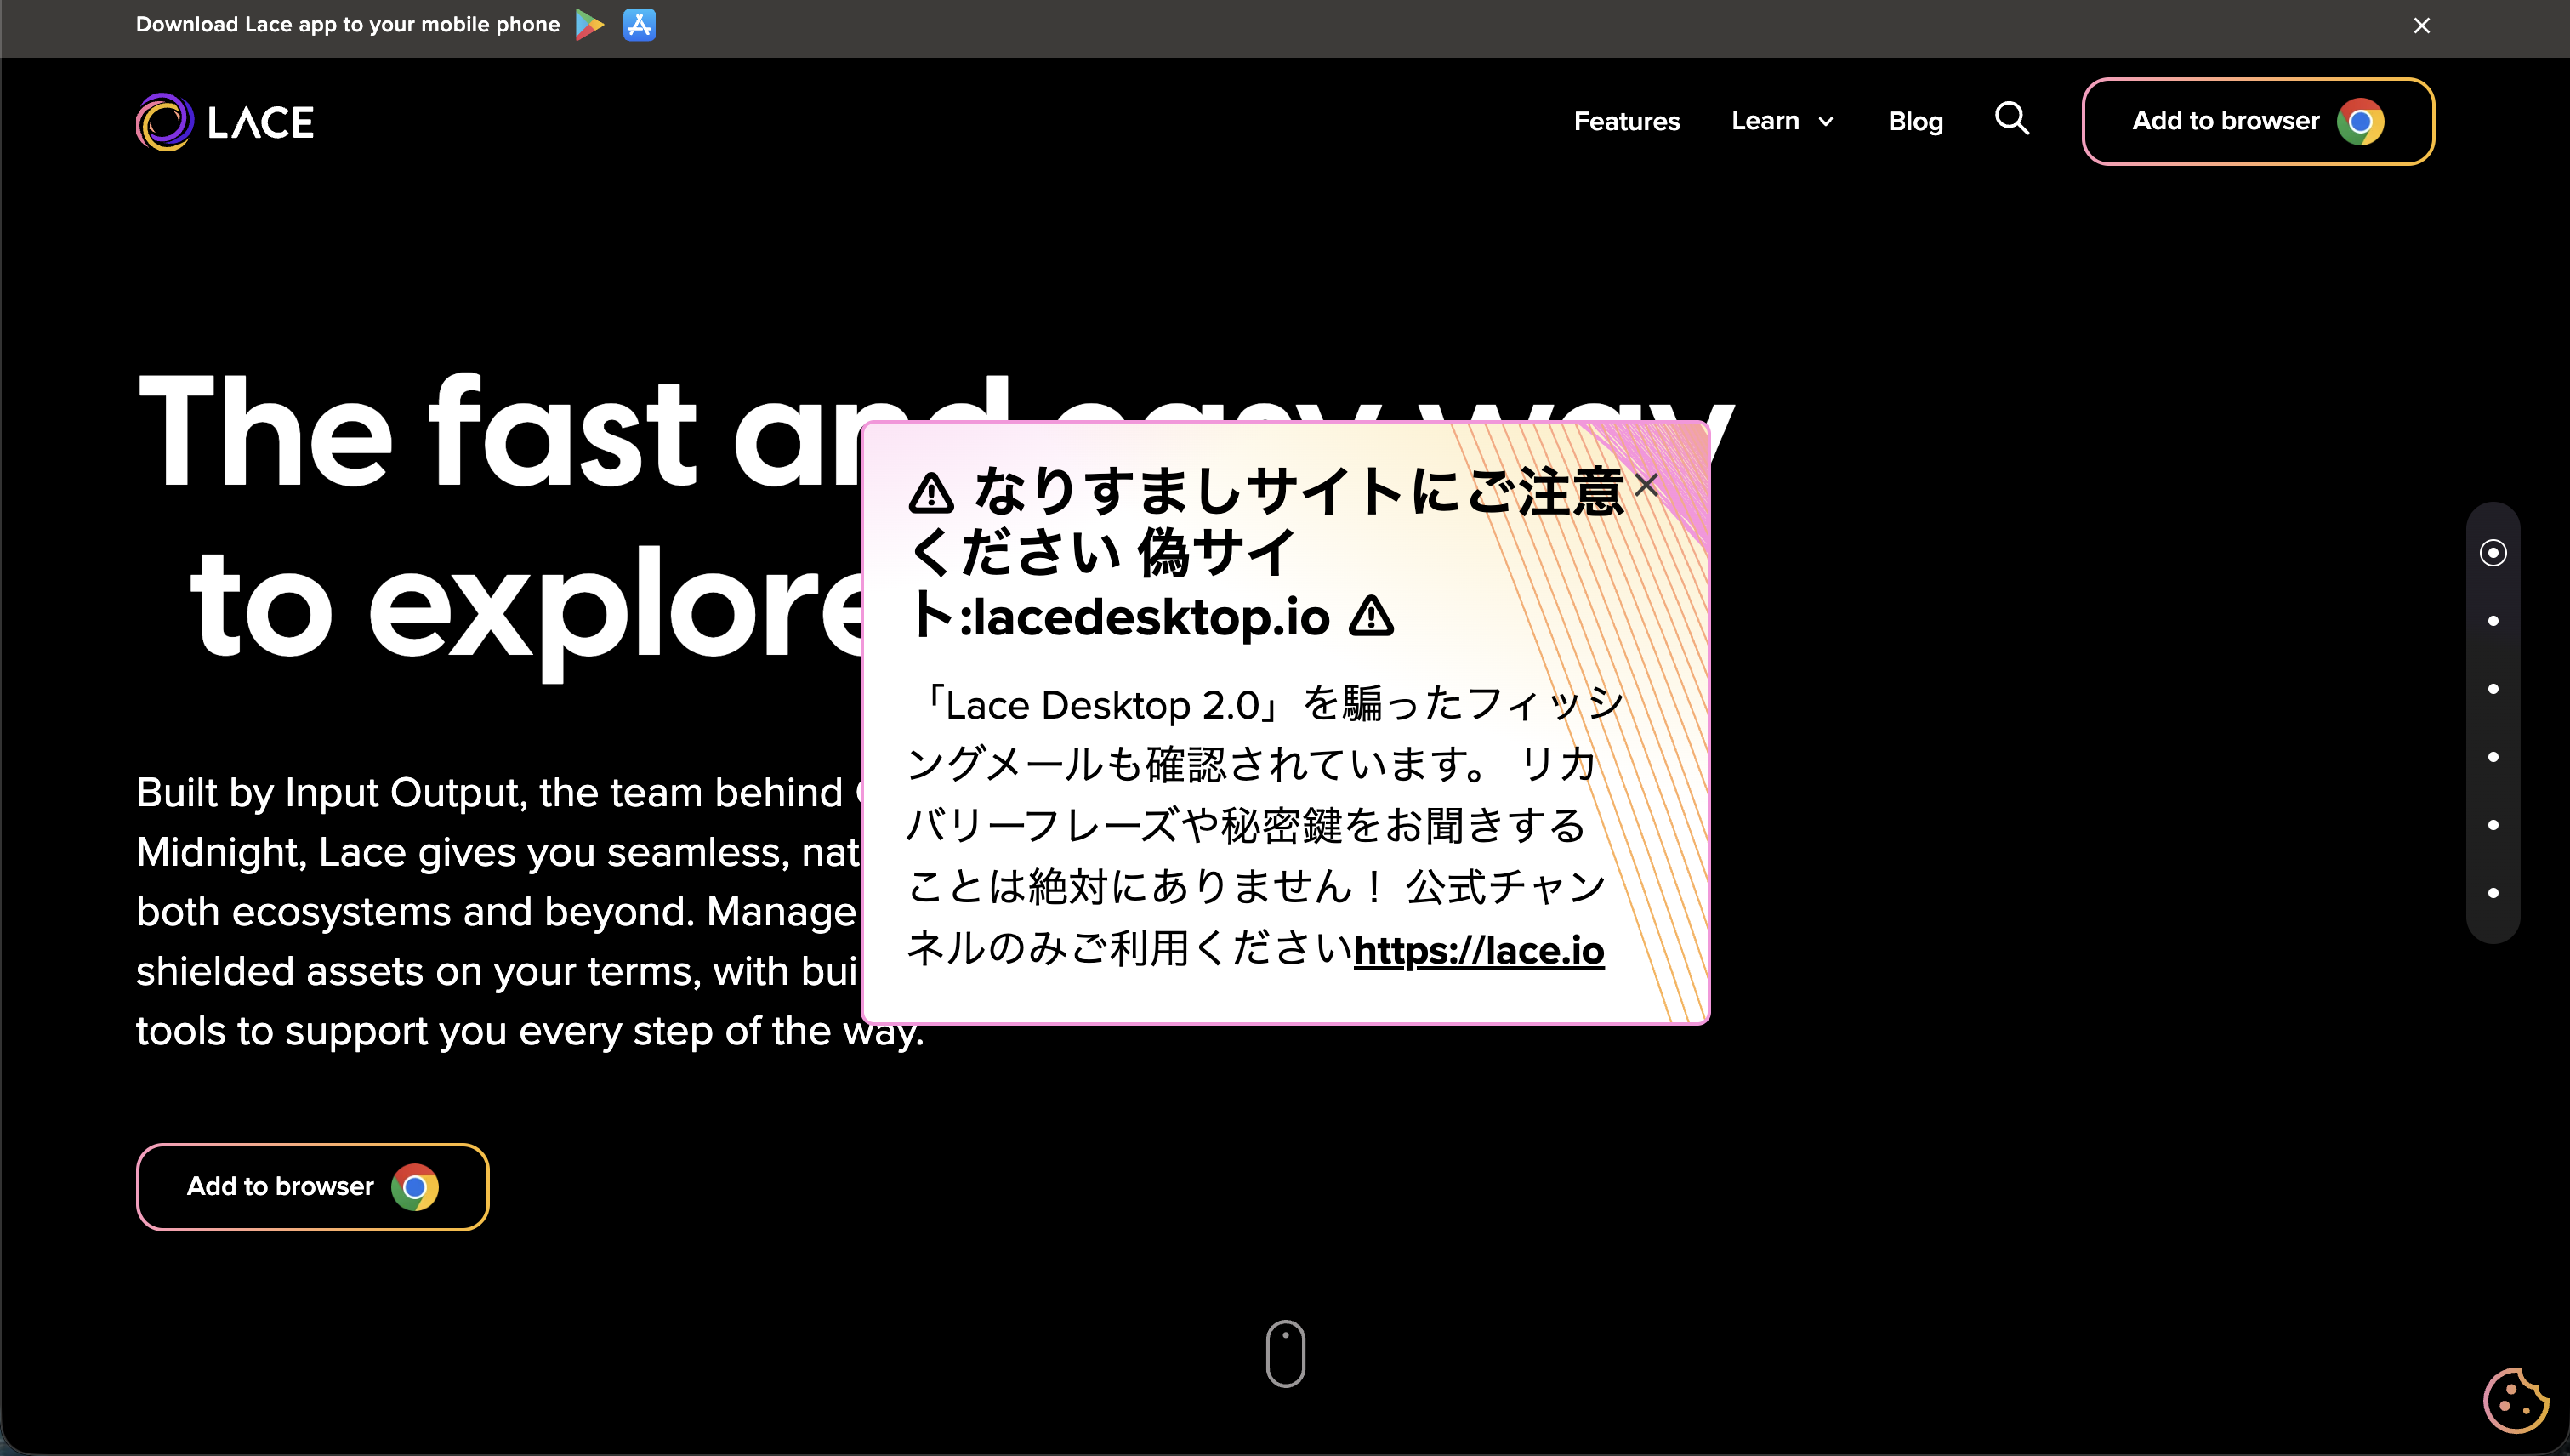Select the first active section indicator
Image resolution: width=2570 pixels, height=1456 pixels.
coord(2493,553)
